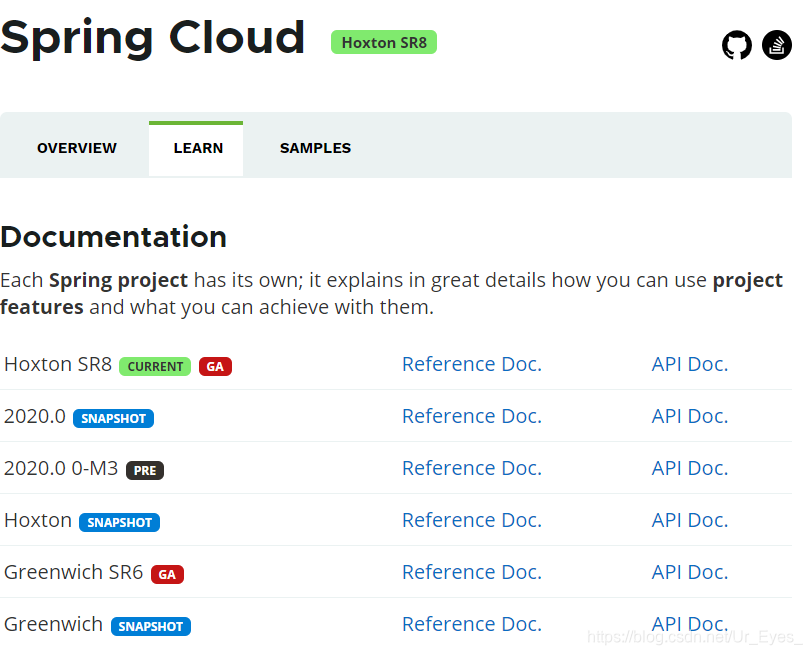Open Reference Doc. for Hoxton SR8
Viewport: 812px width, 655px height.
[472, 364]
